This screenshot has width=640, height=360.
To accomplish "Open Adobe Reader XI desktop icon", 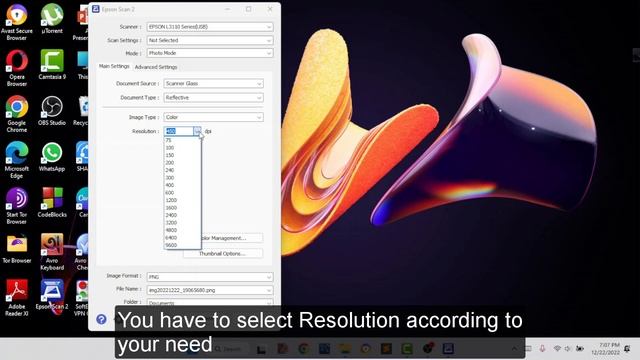I will pyautogui.click(x=17, y=298).
